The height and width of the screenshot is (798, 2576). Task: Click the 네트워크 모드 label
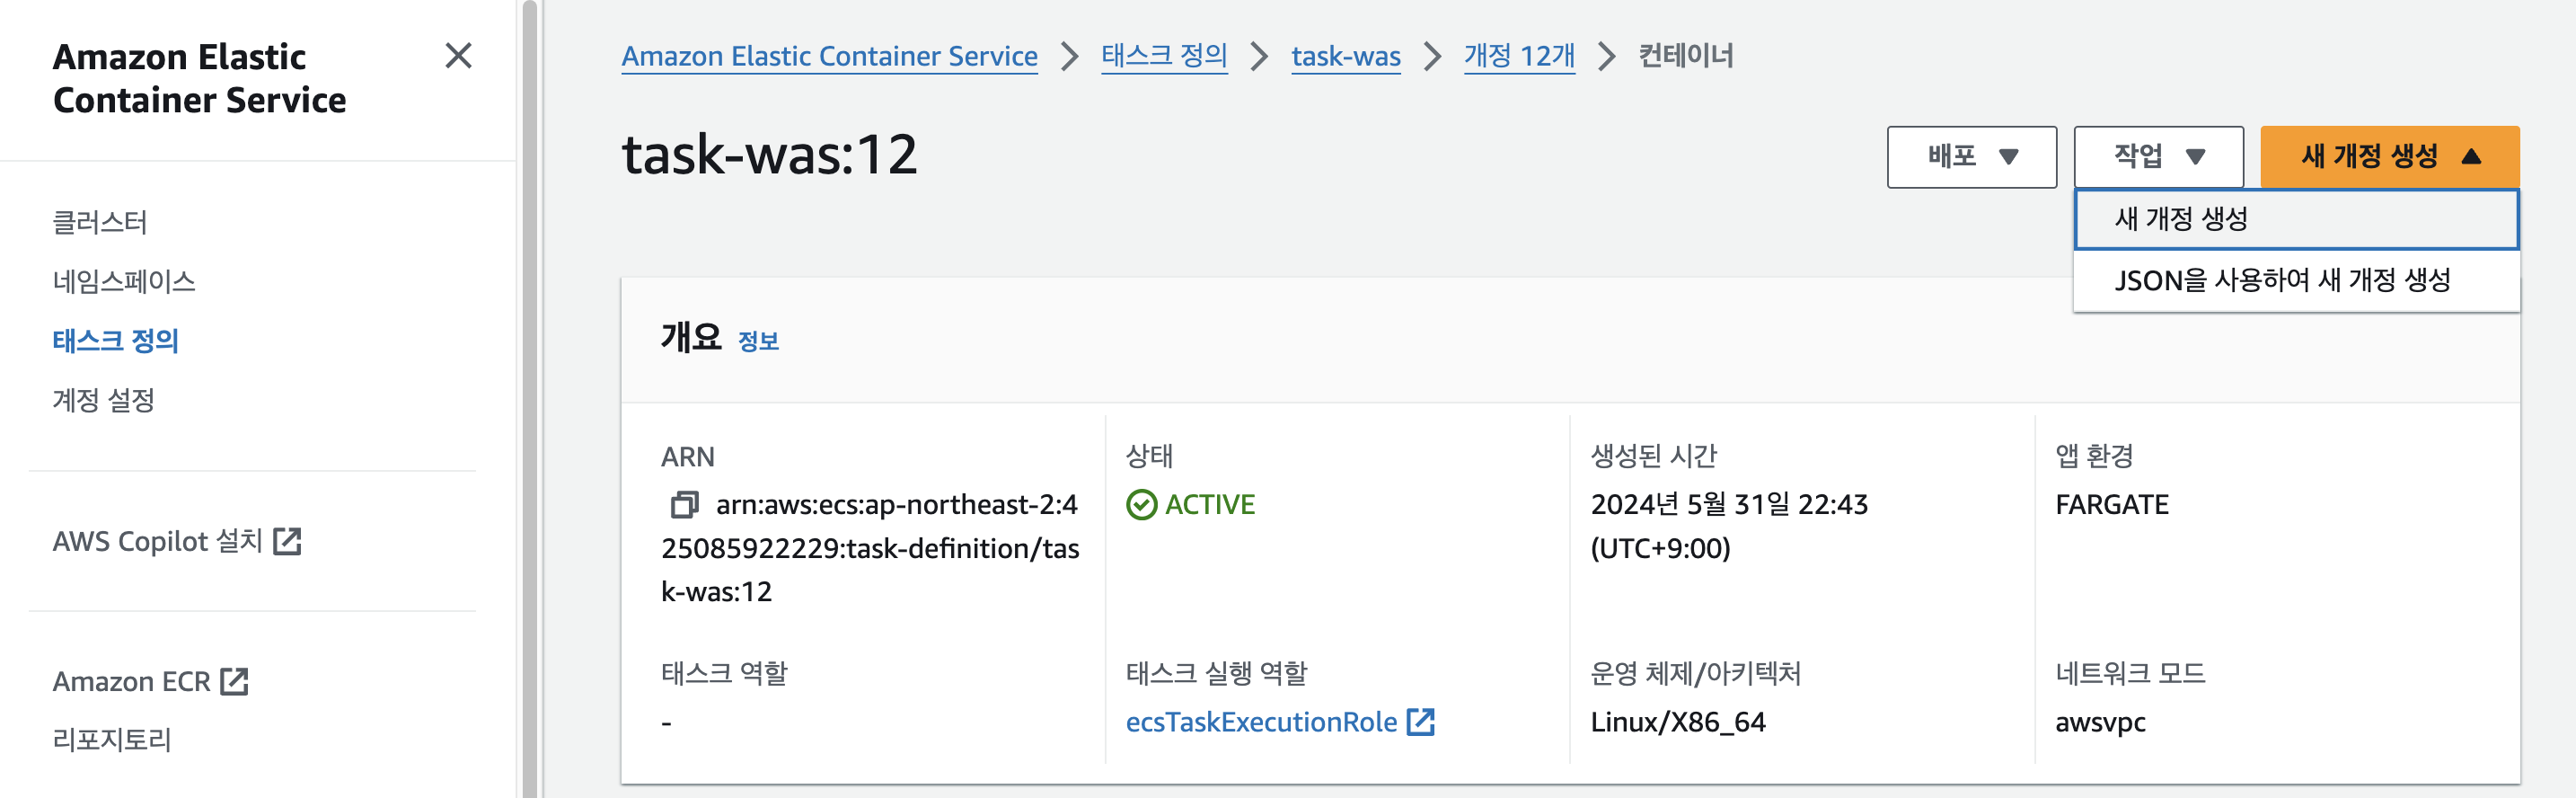(2130, 673)
